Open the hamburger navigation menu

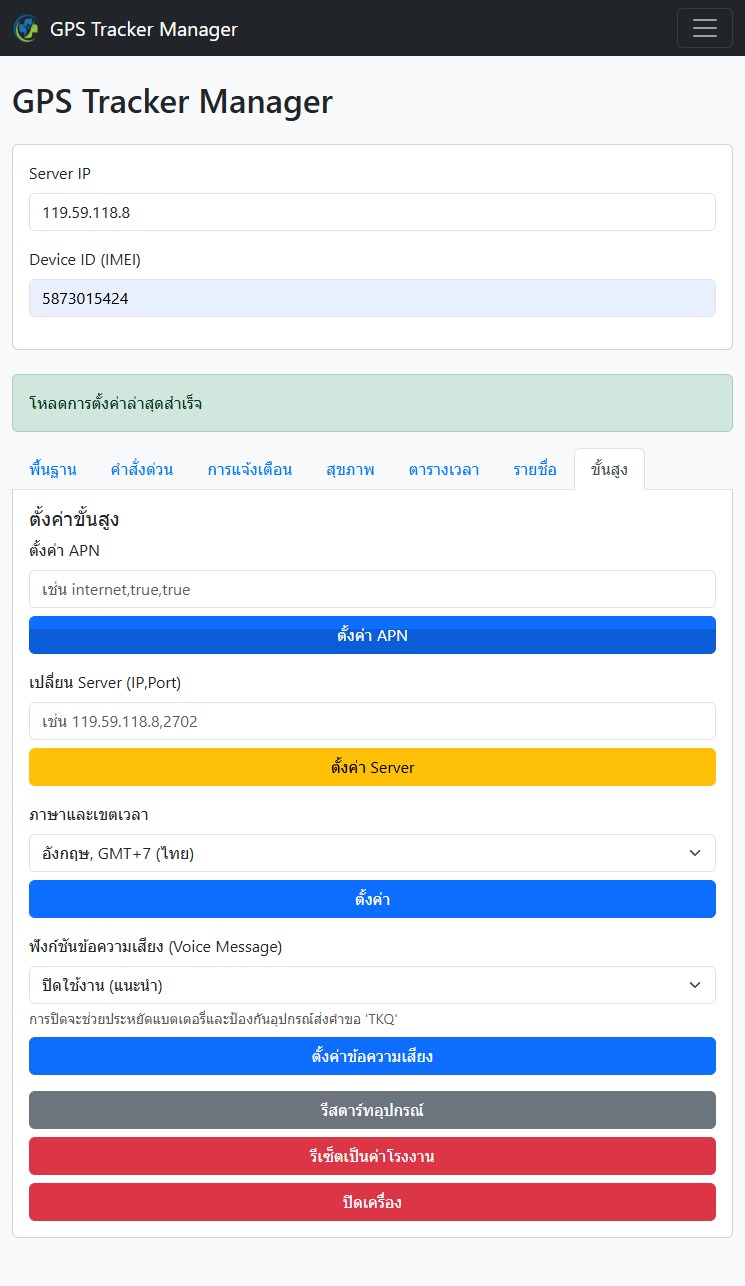704,28
